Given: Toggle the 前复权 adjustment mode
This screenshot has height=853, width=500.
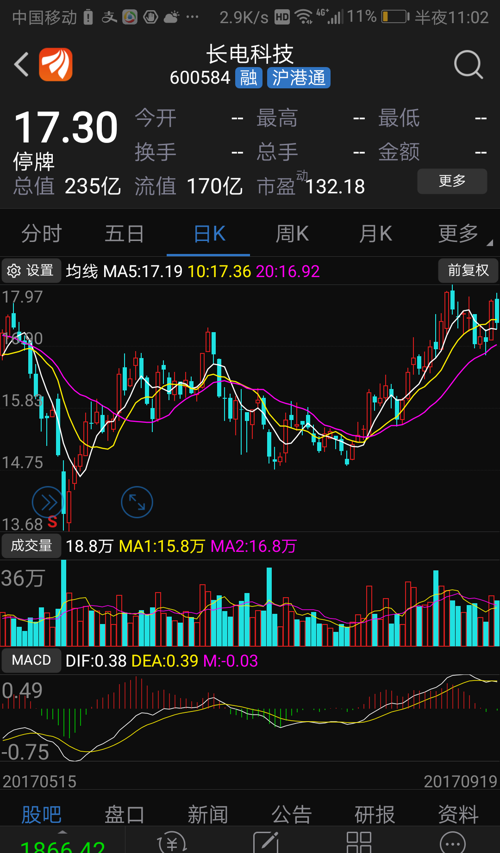Looking at the screenshot, I should tap(468, 270).
